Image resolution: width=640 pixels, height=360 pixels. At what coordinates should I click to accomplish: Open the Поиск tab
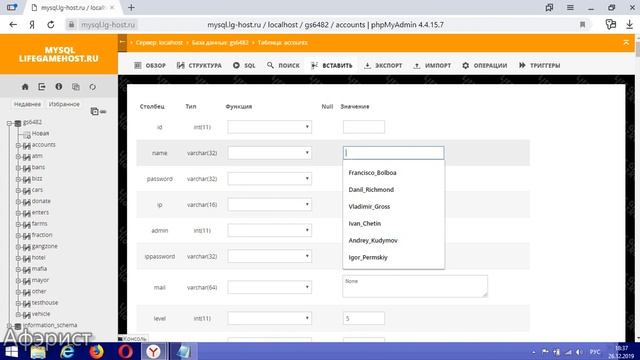(283, 65)
